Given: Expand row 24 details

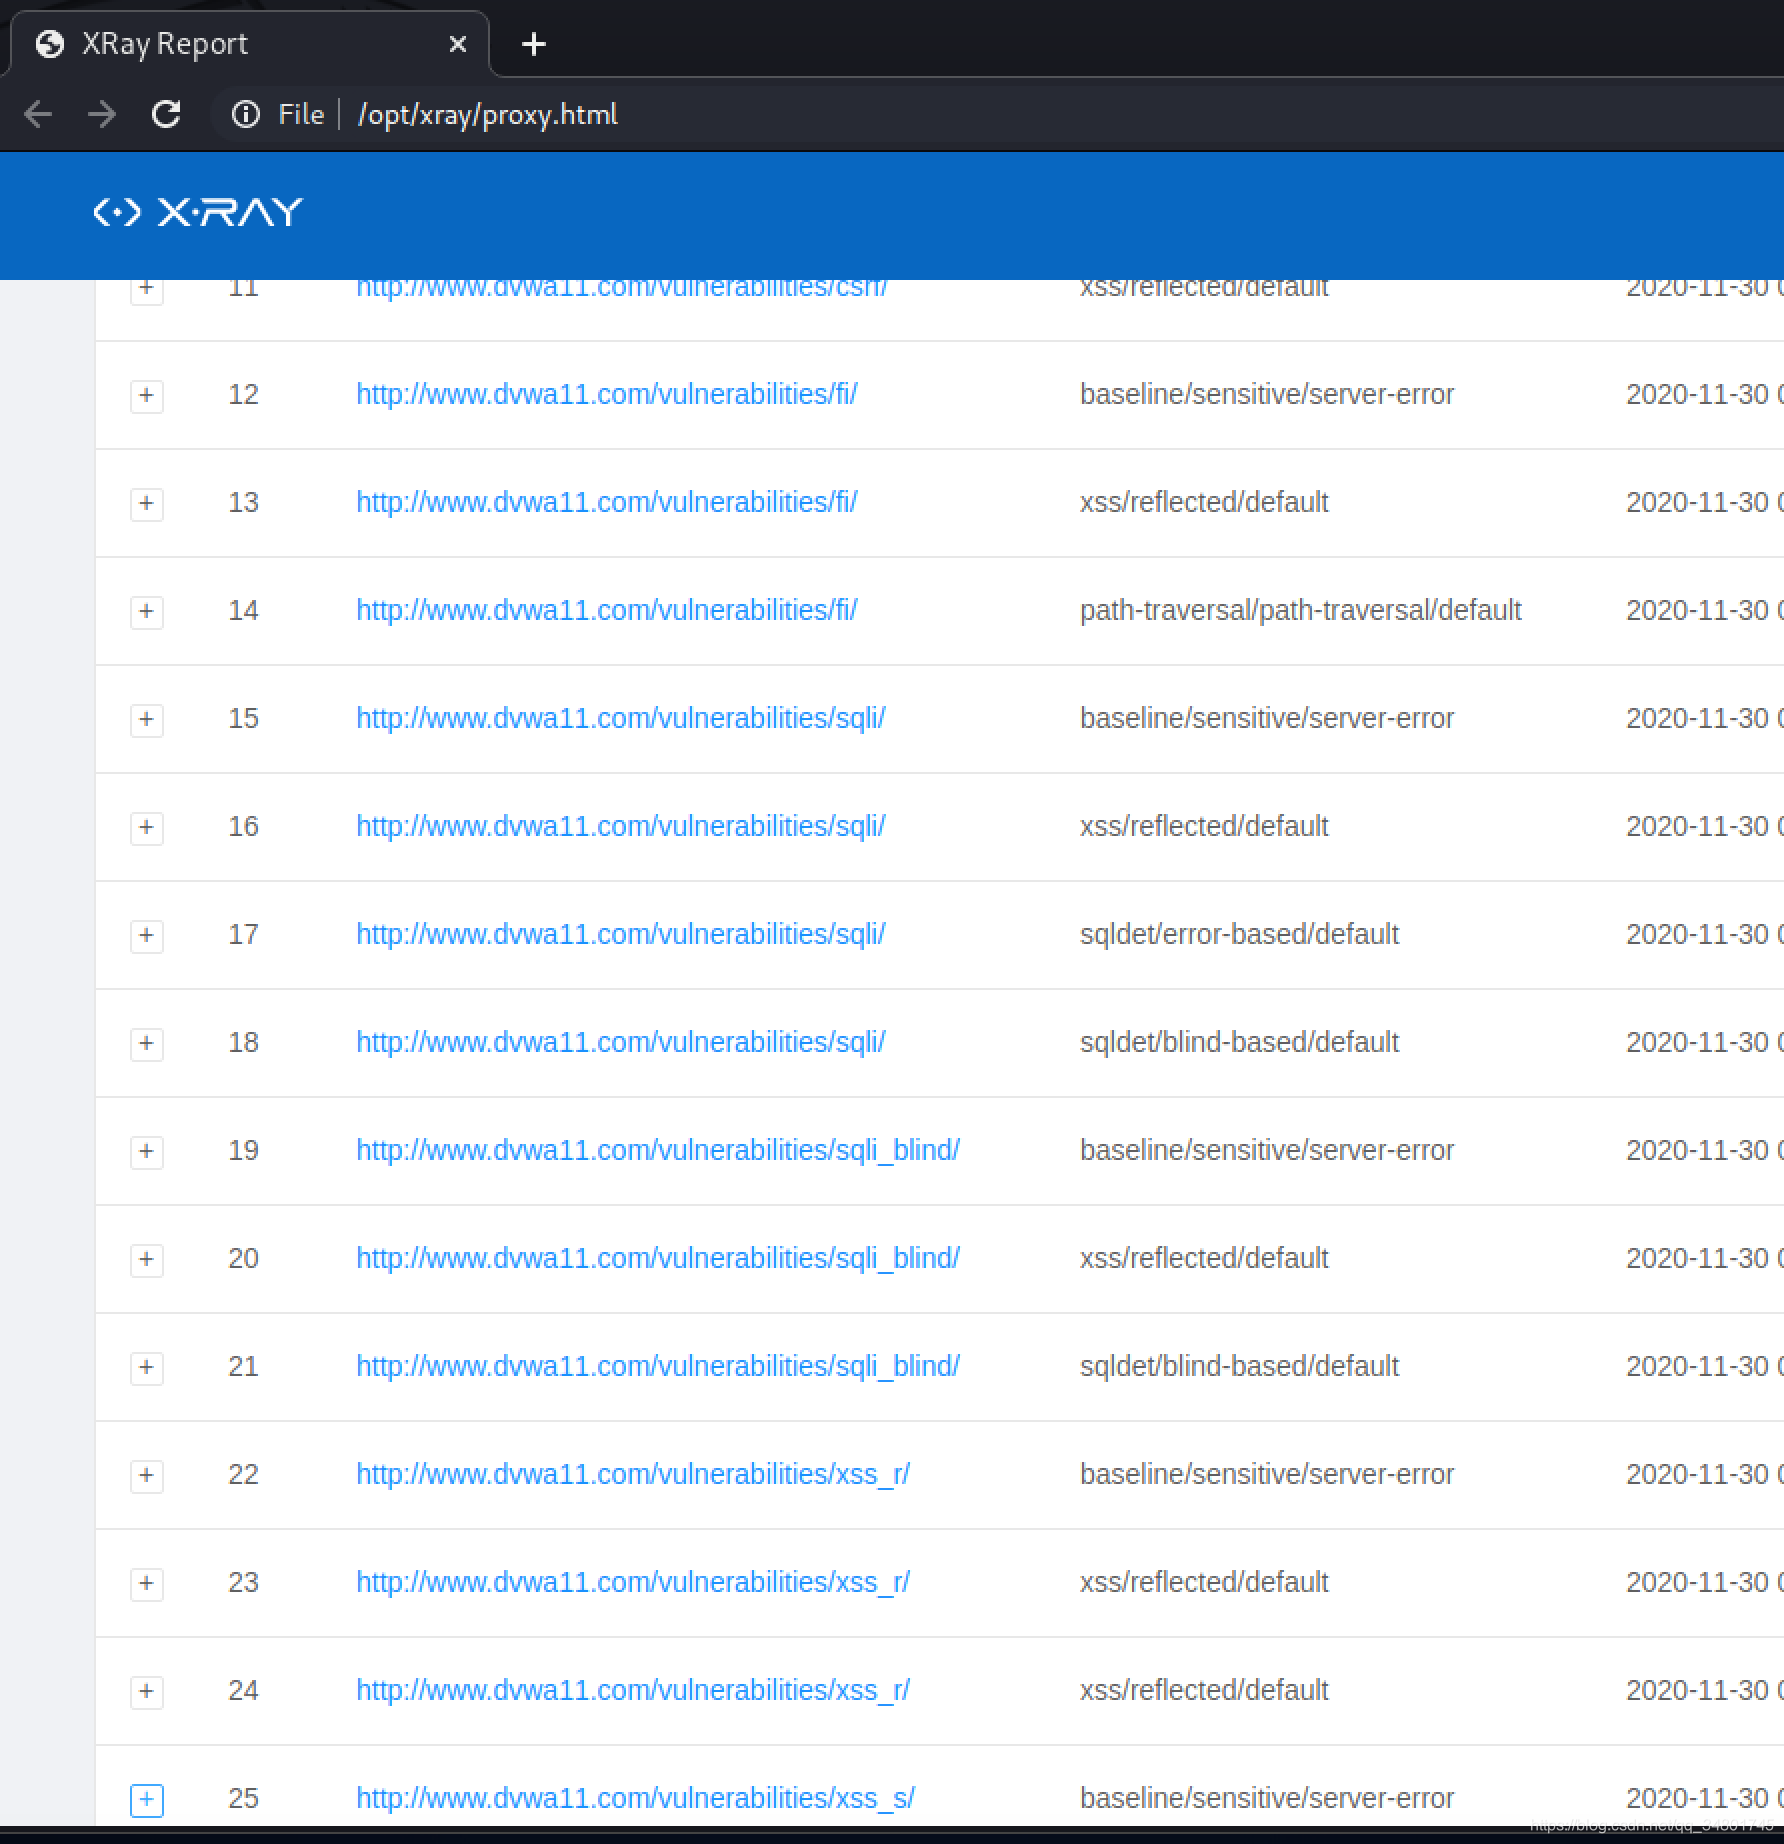Looking at the screenshot, I should [147, 1692].
